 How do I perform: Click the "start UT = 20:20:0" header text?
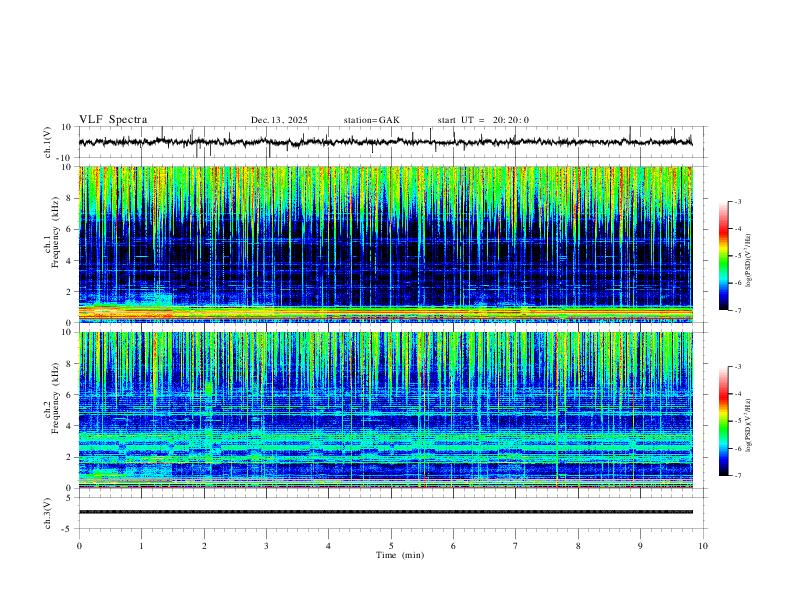pos(483,120)
